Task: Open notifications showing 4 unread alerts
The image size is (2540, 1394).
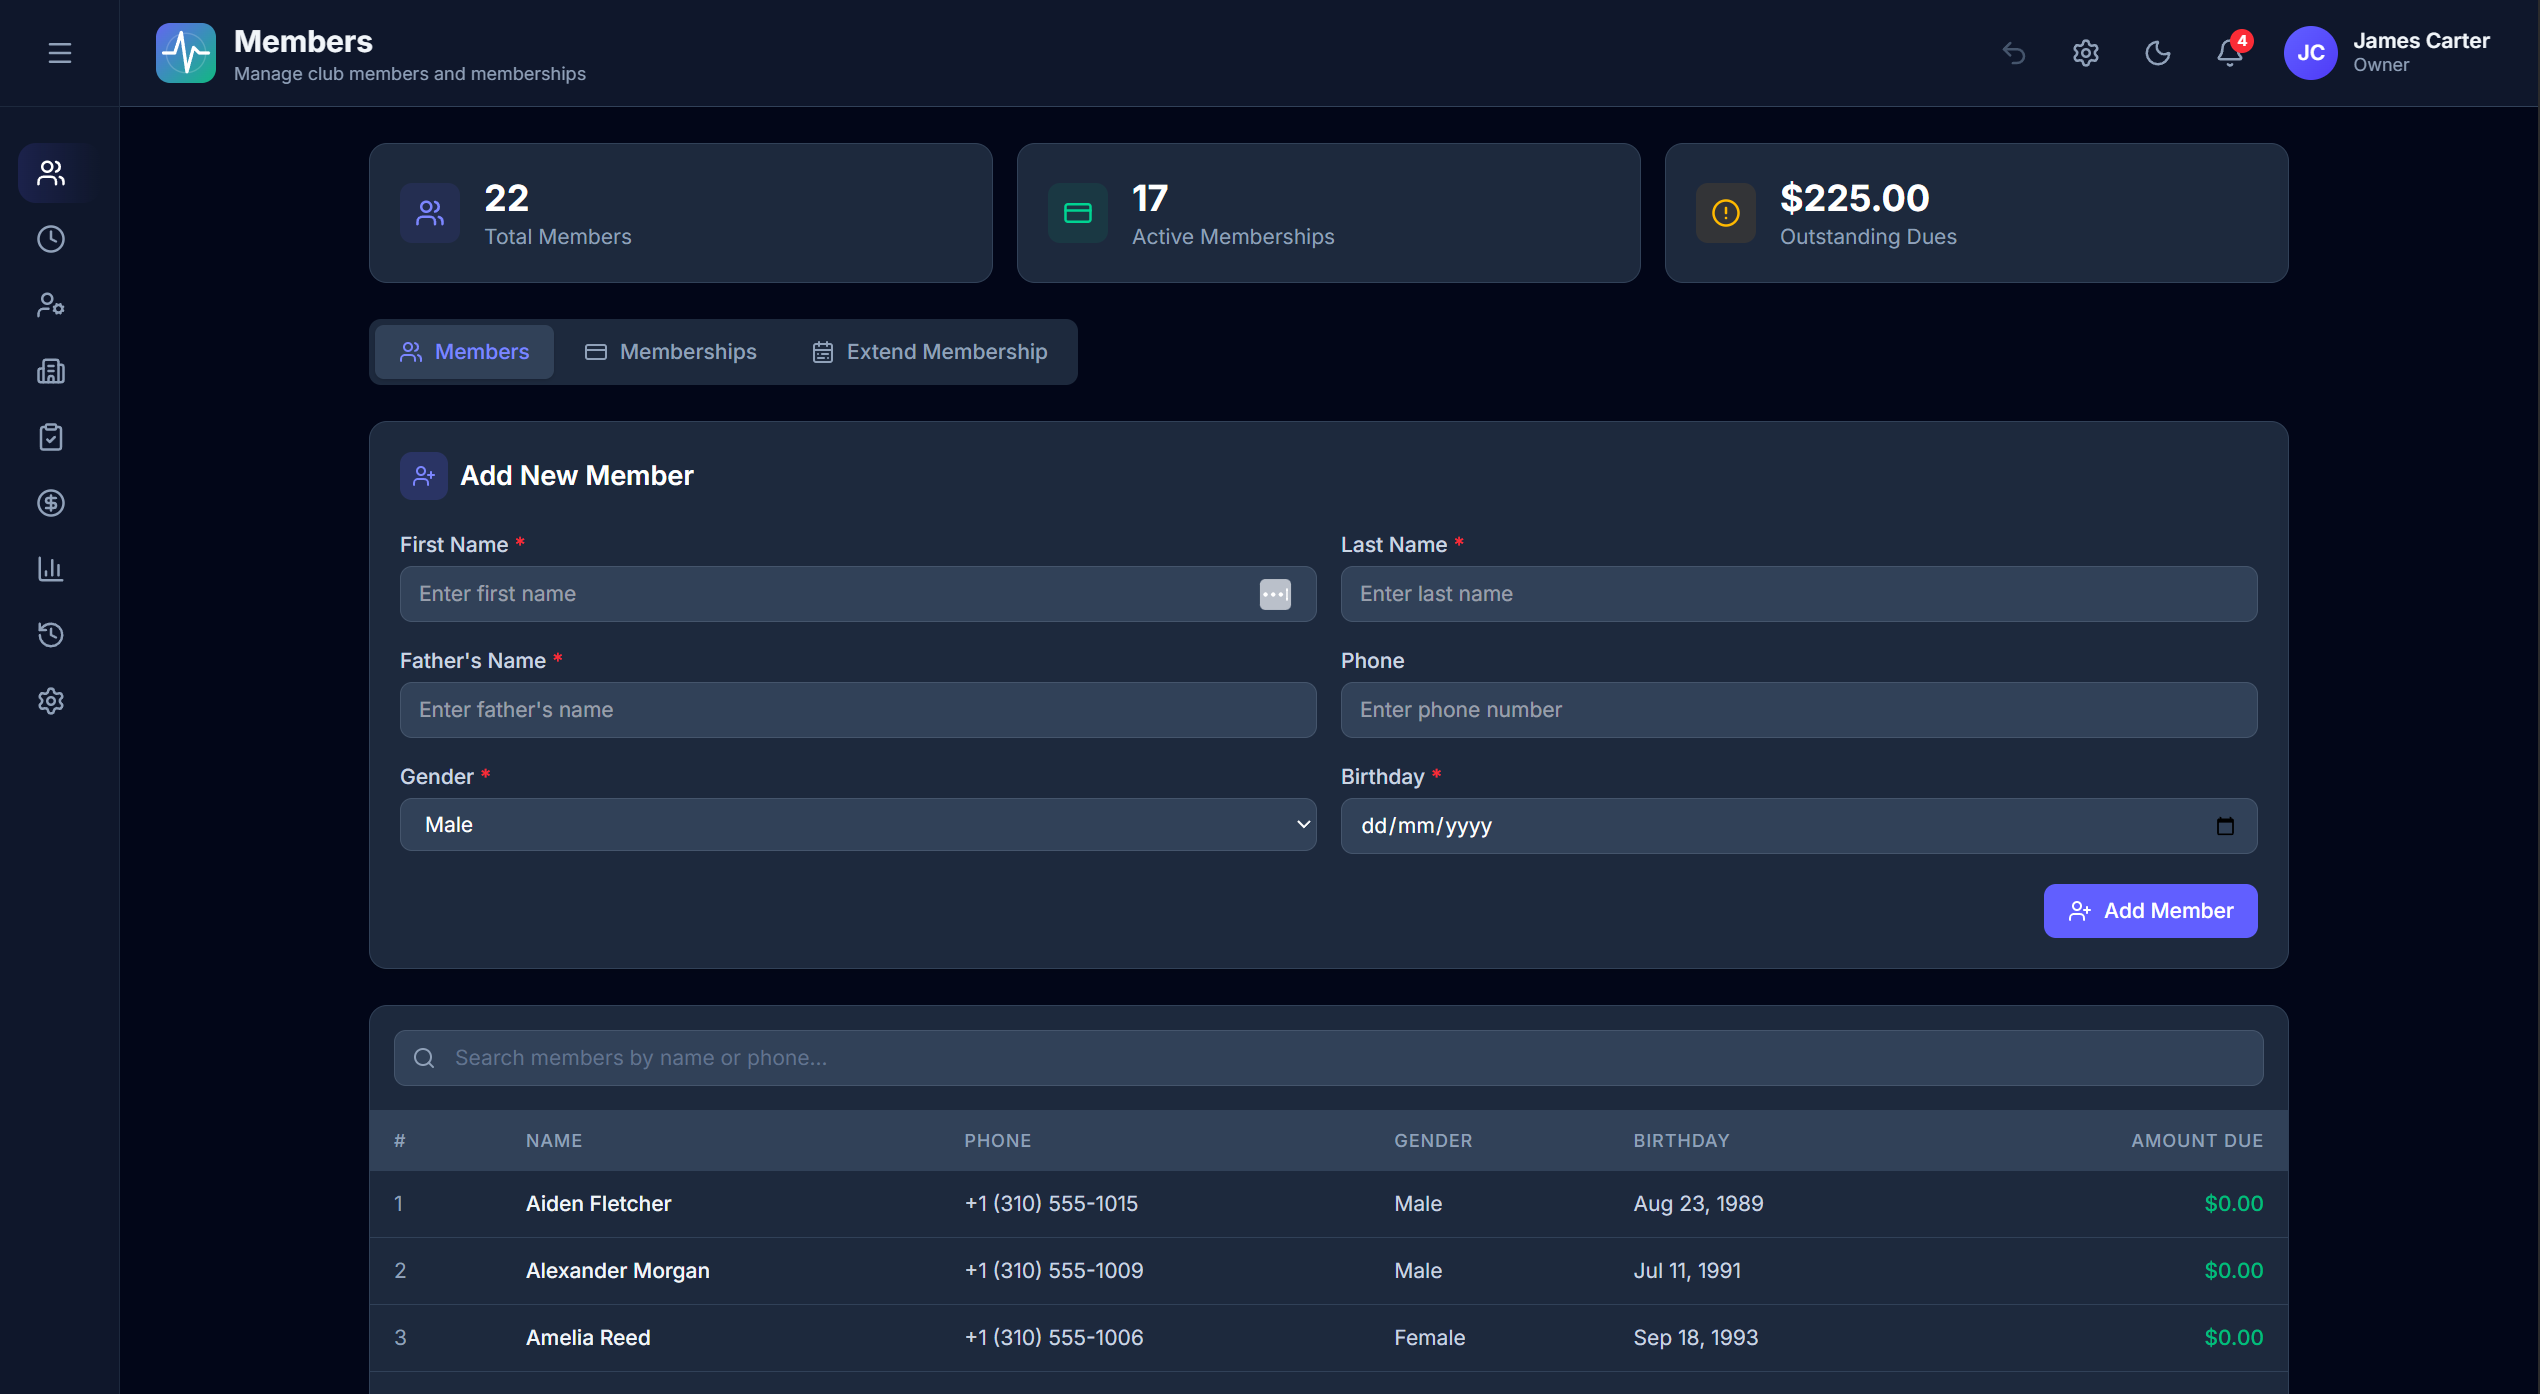Action: 2228,53
